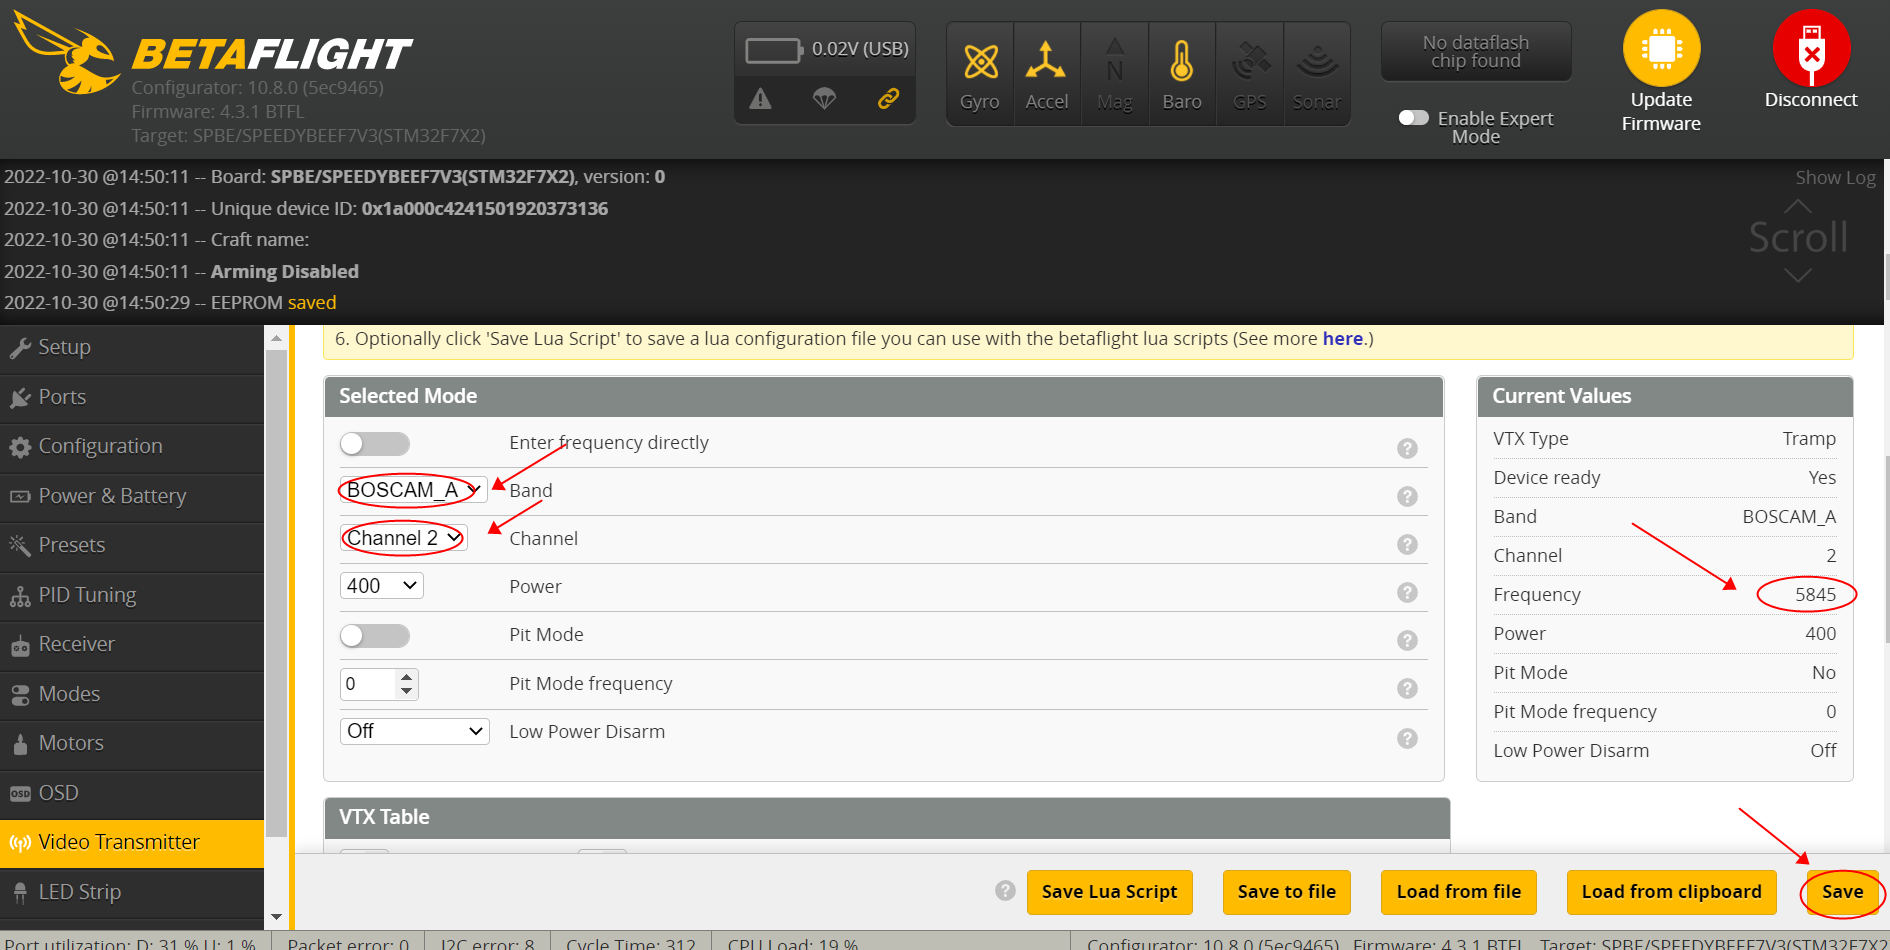The image size is (1890, 950).
Task: Toggle the Pit Mode switch
Action: pos(375,635)
